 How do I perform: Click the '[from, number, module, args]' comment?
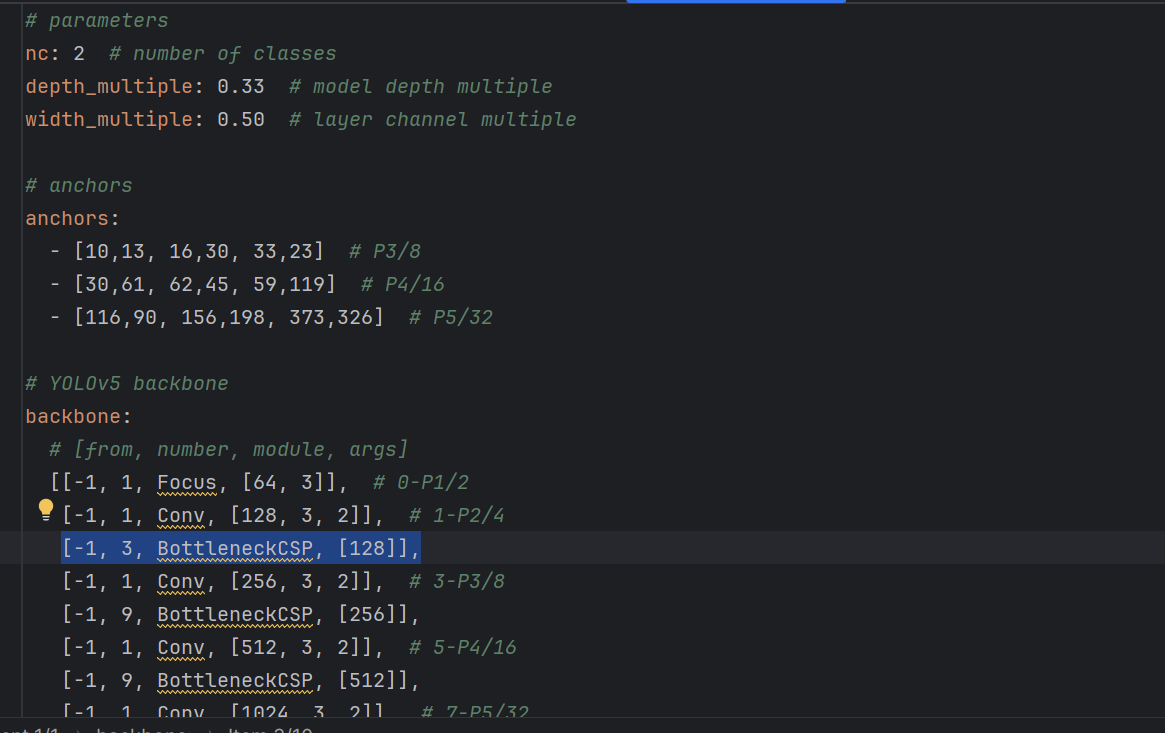(229, 449)
